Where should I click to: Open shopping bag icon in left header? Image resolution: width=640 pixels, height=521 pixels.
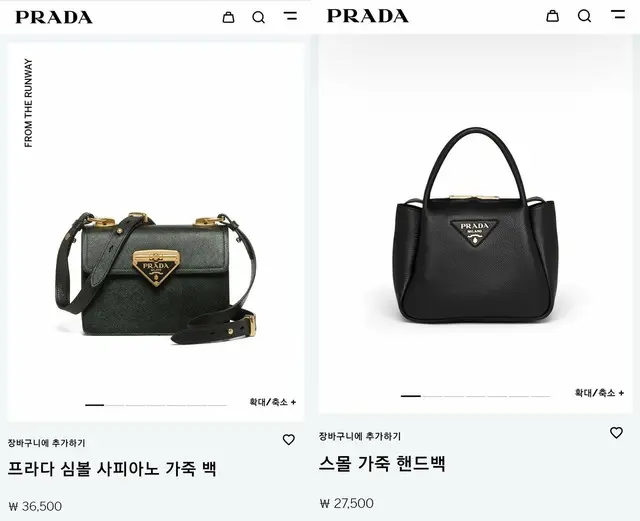[x=228, y=17]
